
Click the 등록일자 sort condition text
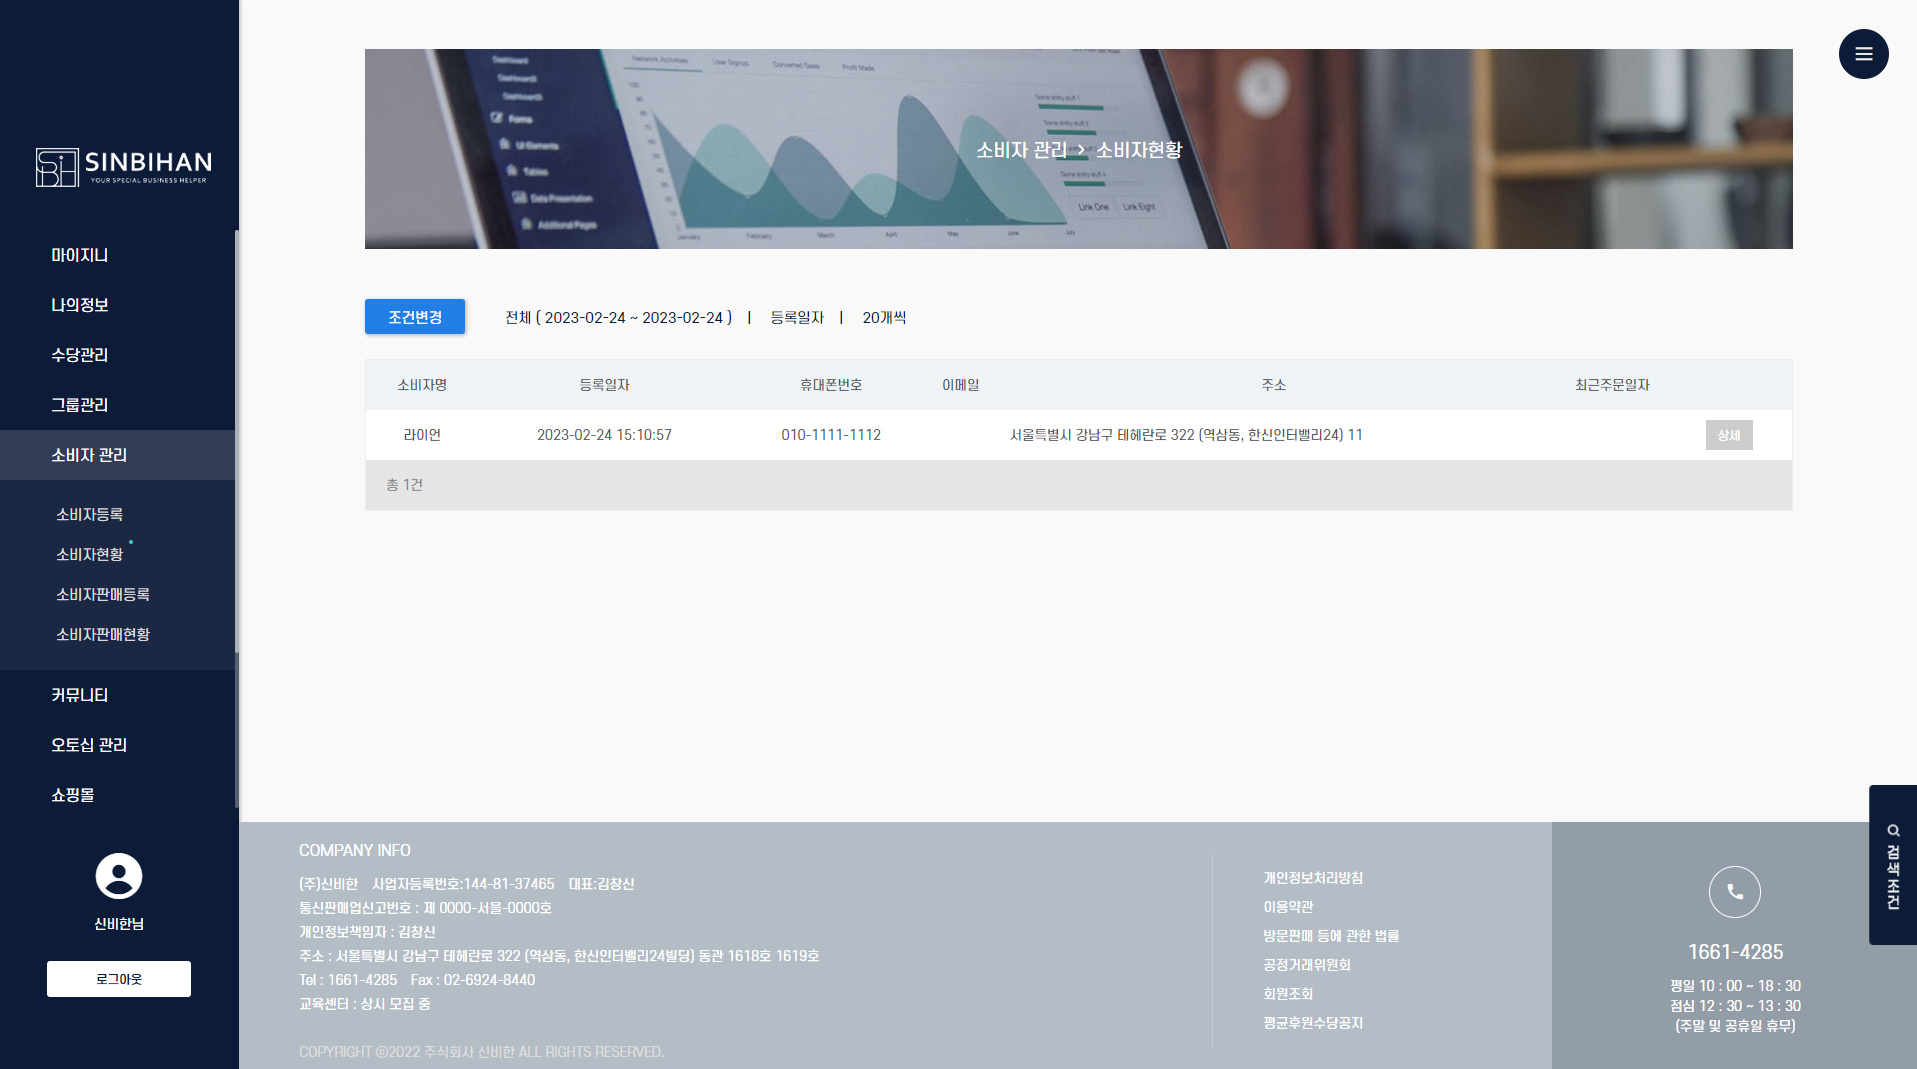[x=797, y=317]
